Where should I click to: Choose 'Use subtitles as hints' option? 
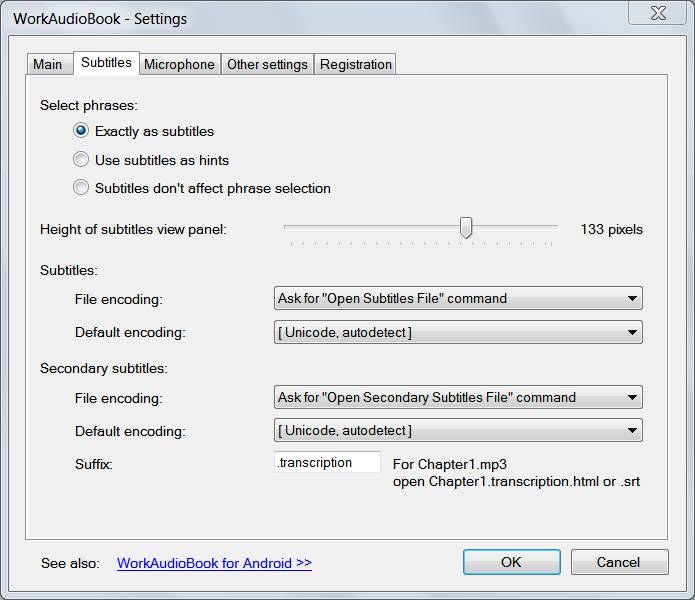coord(81,160)
